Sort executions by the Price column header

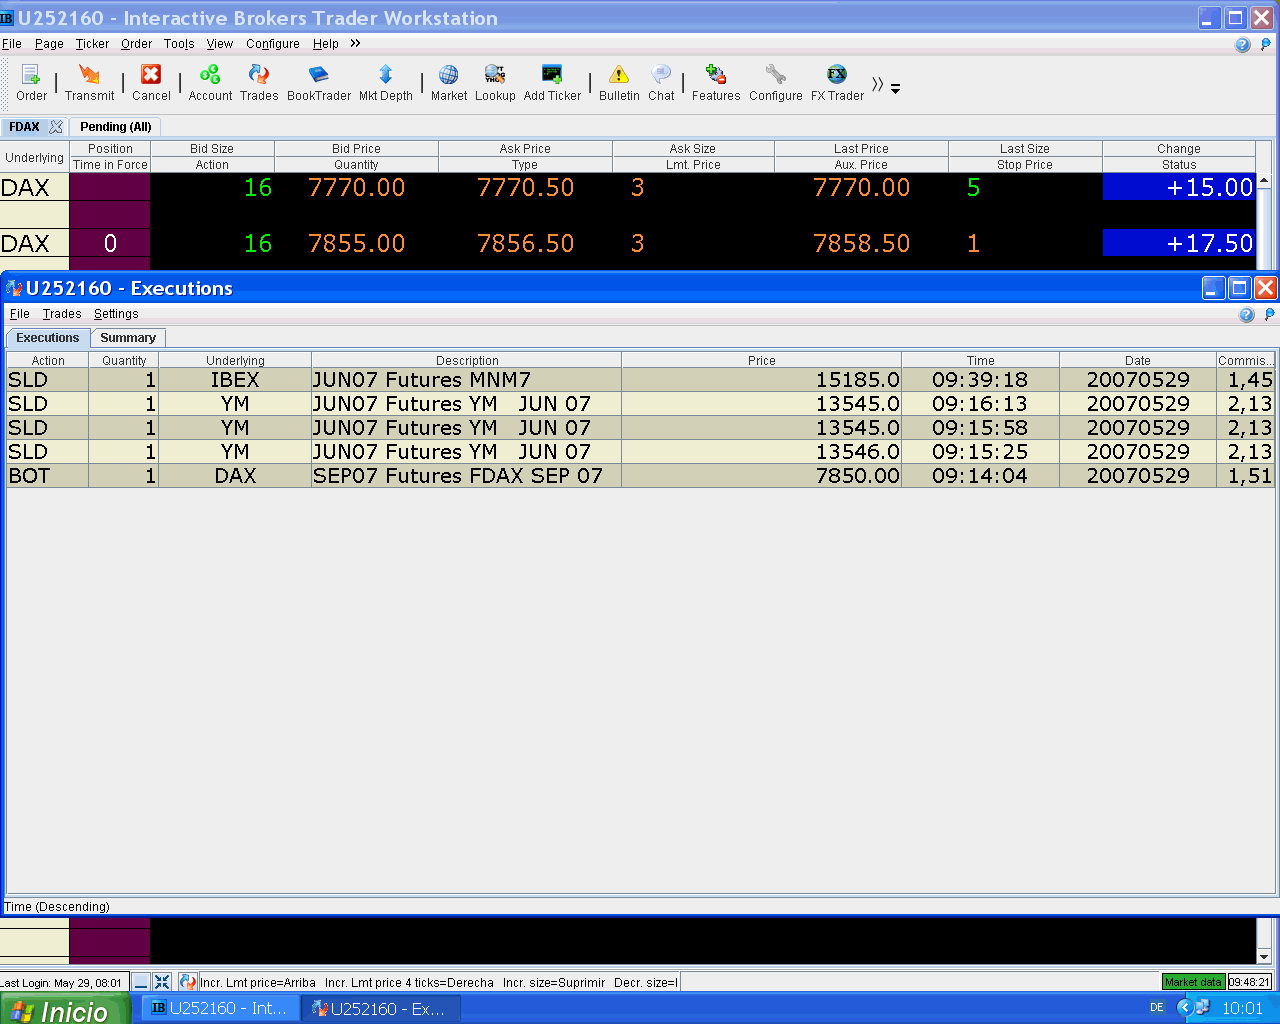(761, 360)
